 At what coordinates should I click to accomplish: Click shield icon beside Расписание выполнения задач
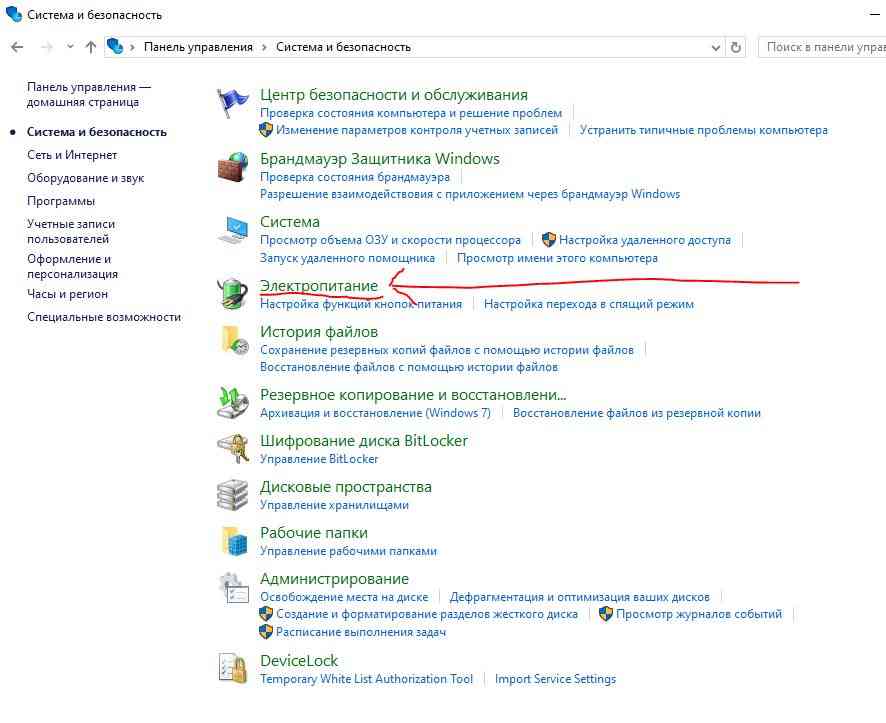point(266,631)
